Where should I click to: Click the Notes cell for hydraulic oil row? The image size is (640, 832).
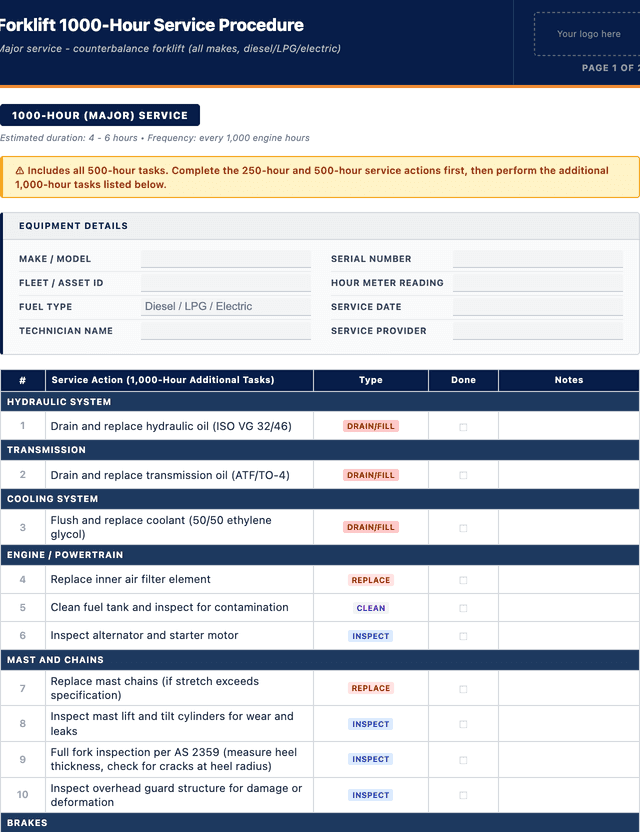[x=569, y=426]
